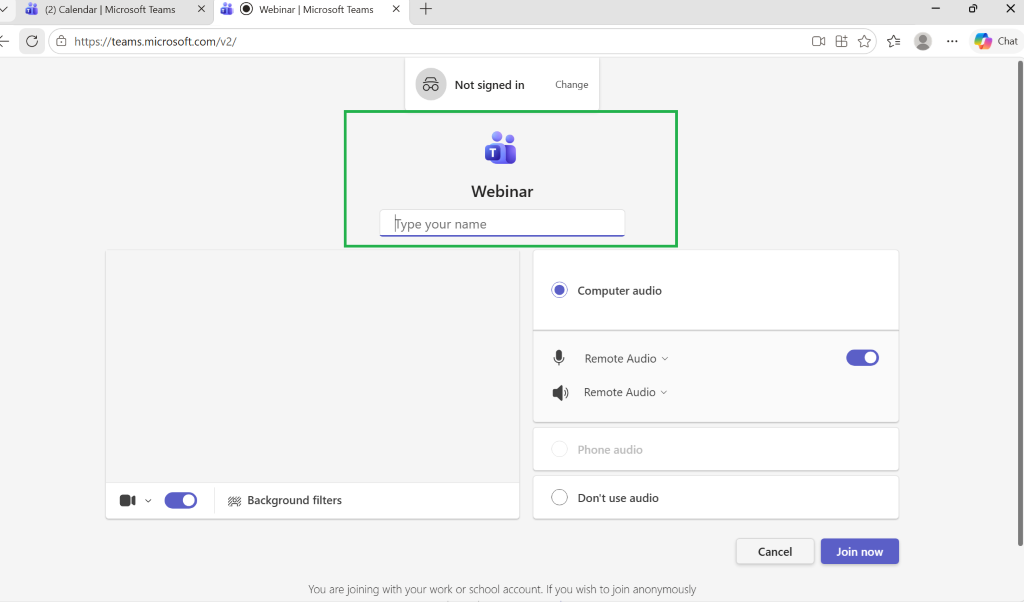This screenshot has height=602, width=1024.
Task: Click the Change account link
Action: point(571,85)
